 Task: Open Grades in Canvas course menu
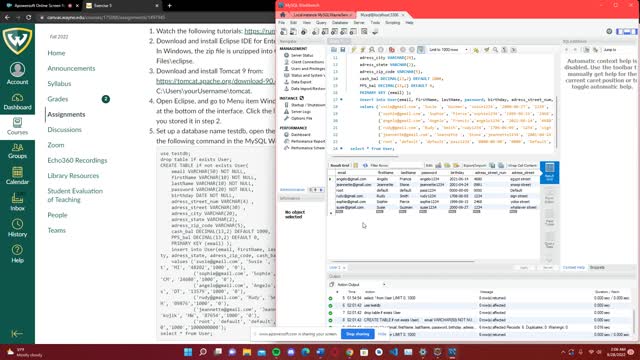click(x=58, y=99)
